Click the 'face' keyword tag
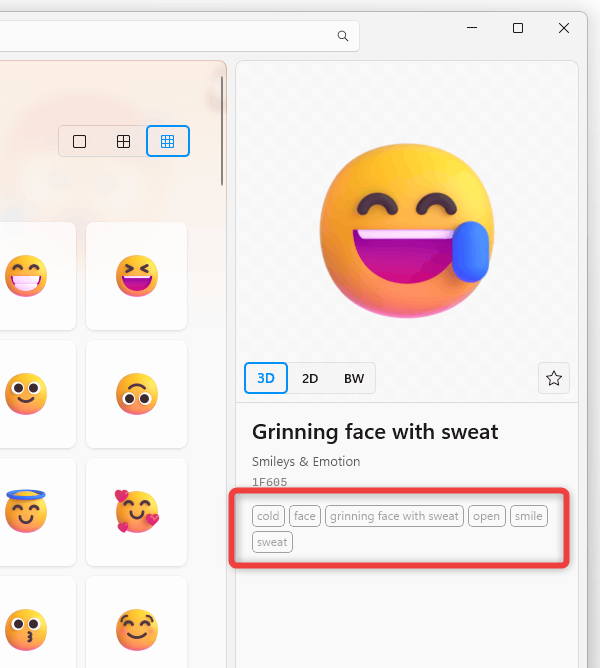Viewport: 600px width, 668px height. 305,516
